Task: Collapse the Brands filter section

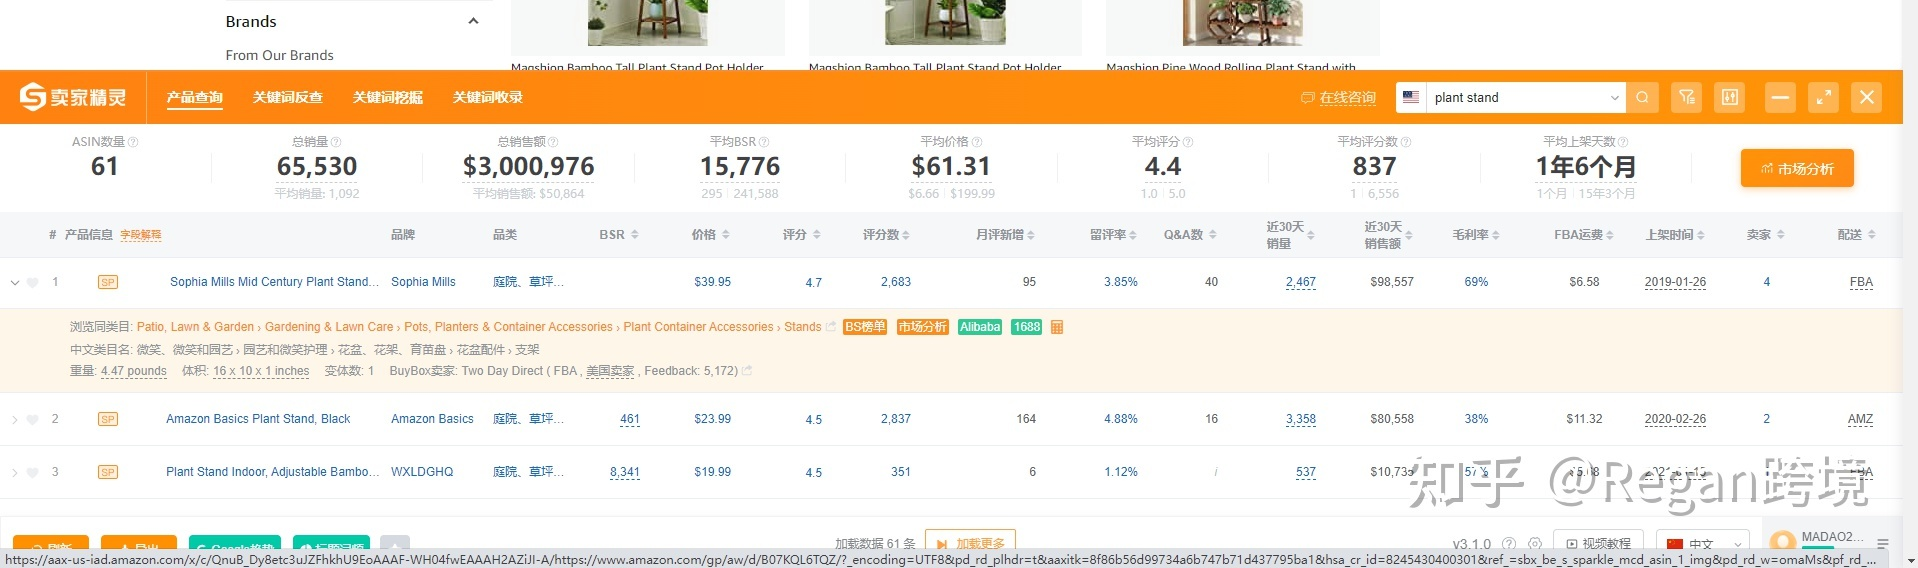Action: 473,21
